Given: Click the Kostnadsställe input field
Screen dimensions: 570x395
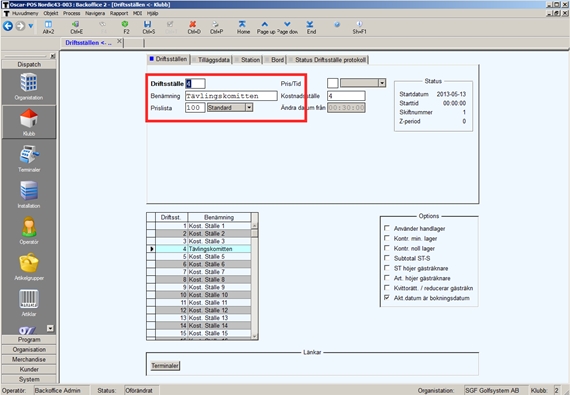Looking at the screenshot, I should 346,96.
